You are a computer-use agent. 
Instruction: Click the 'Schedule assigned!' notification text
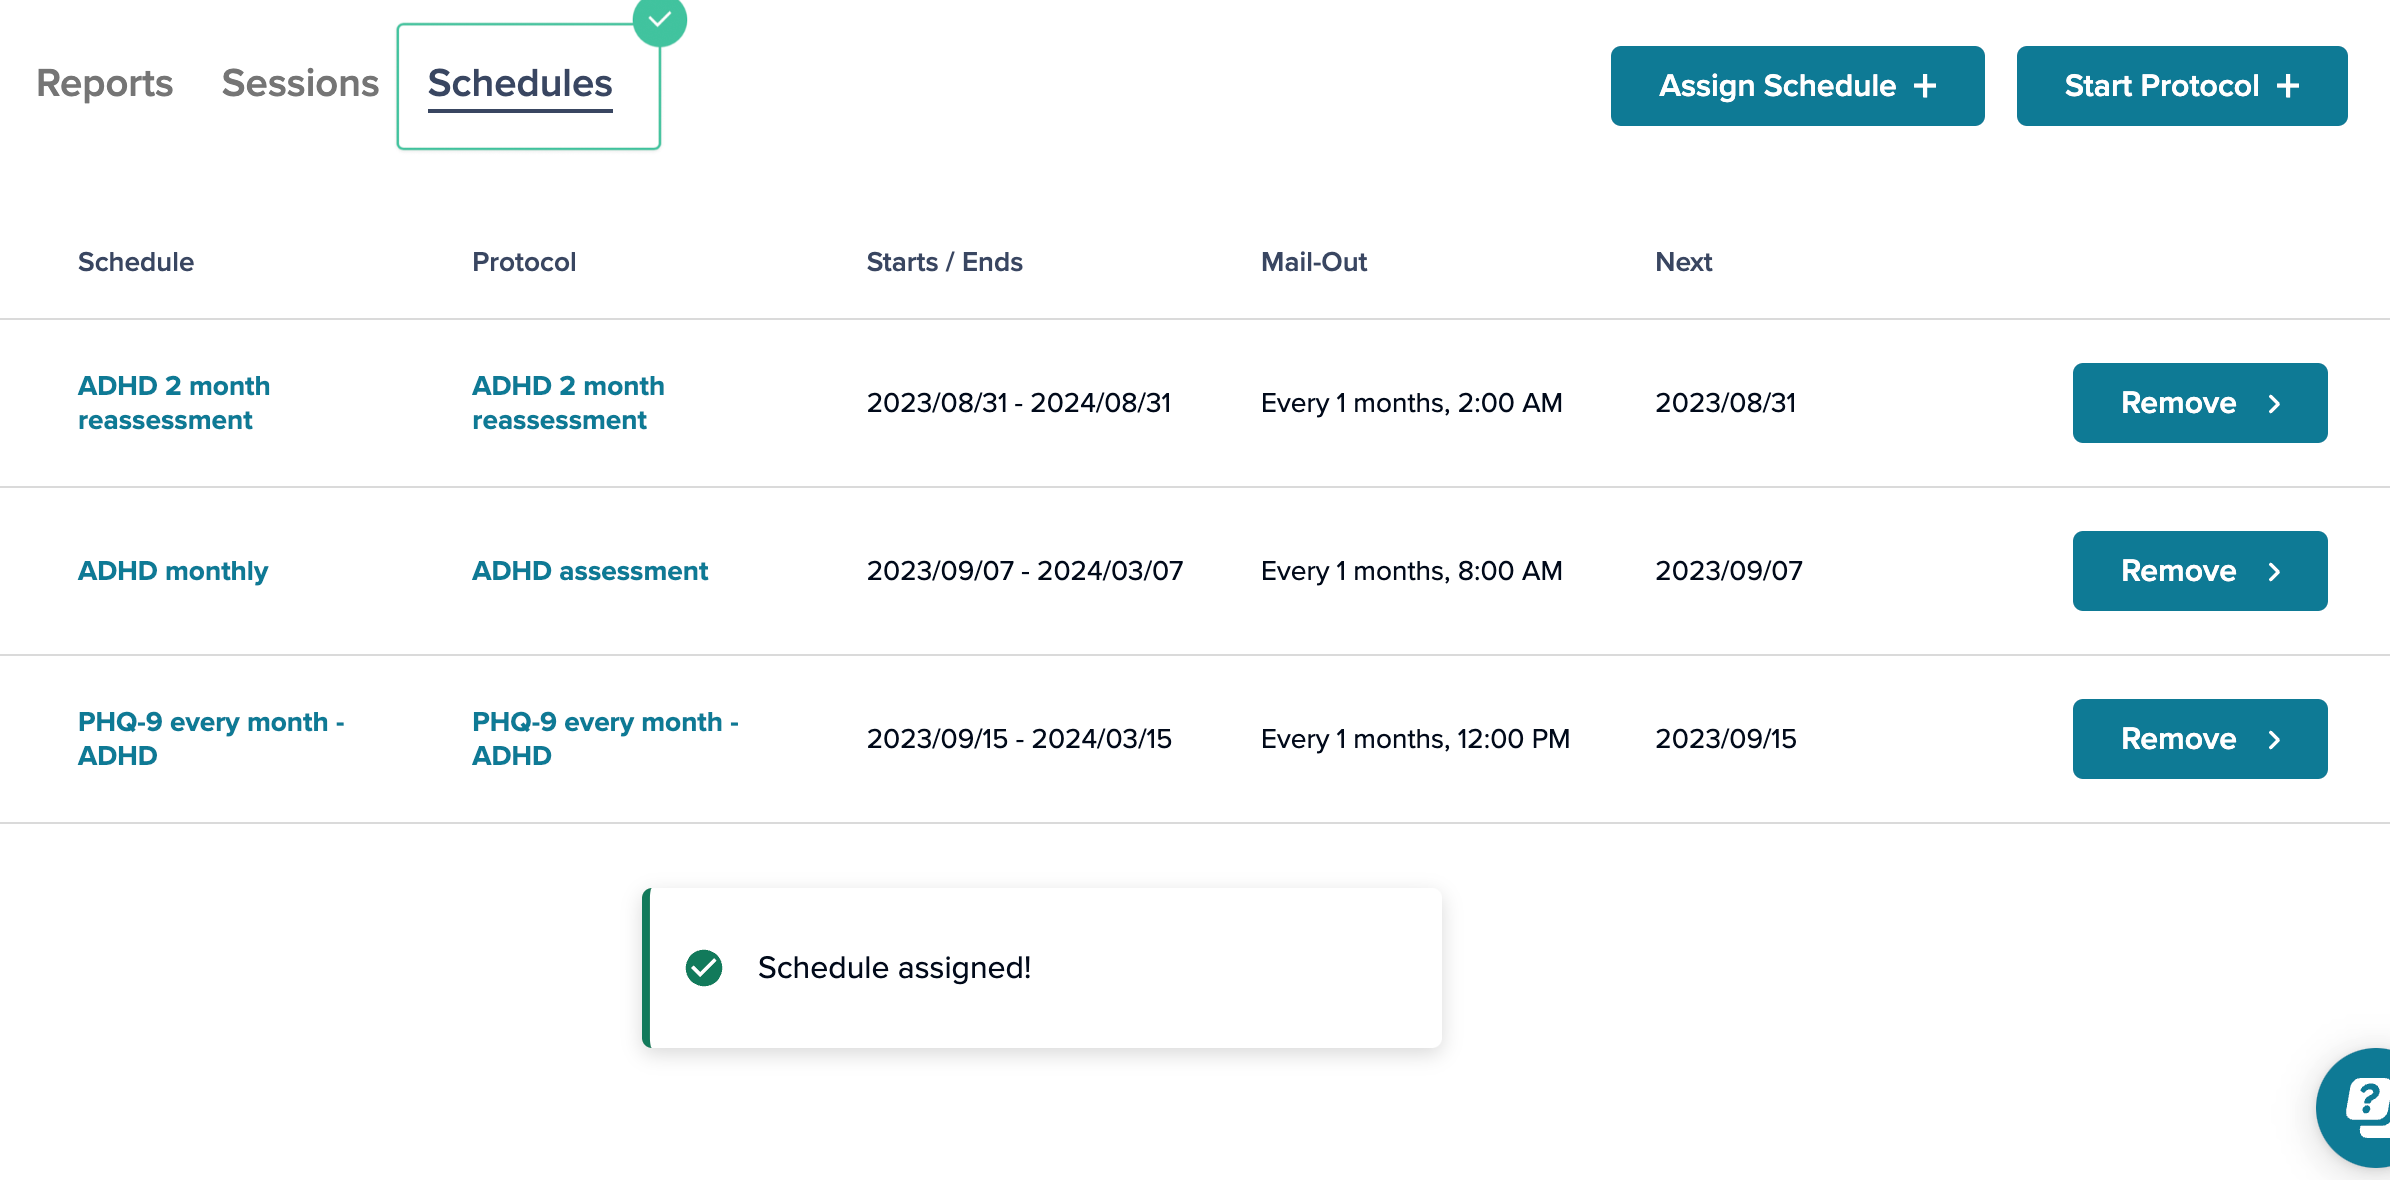[894, 968]
